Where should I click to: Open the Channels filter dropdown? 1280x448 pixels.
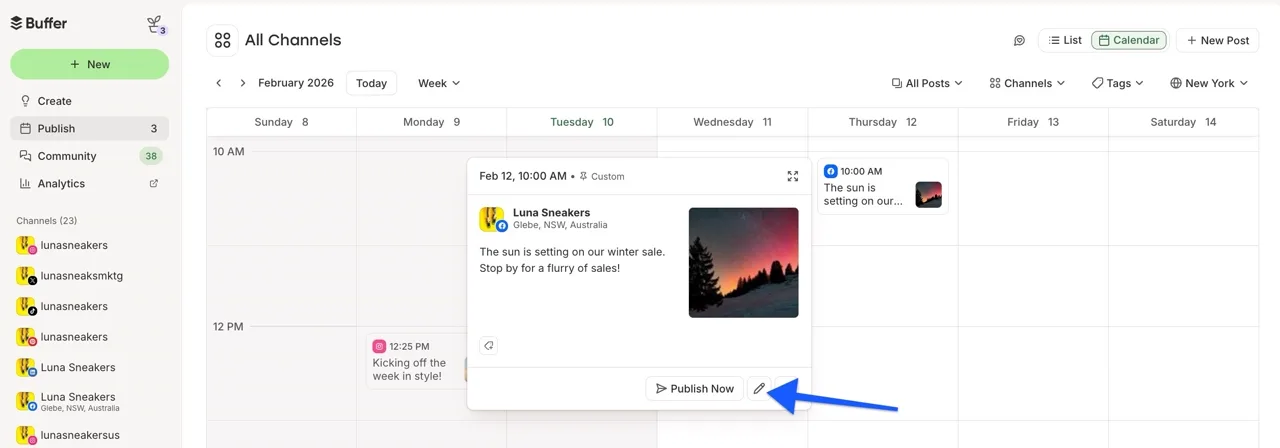1027,83
